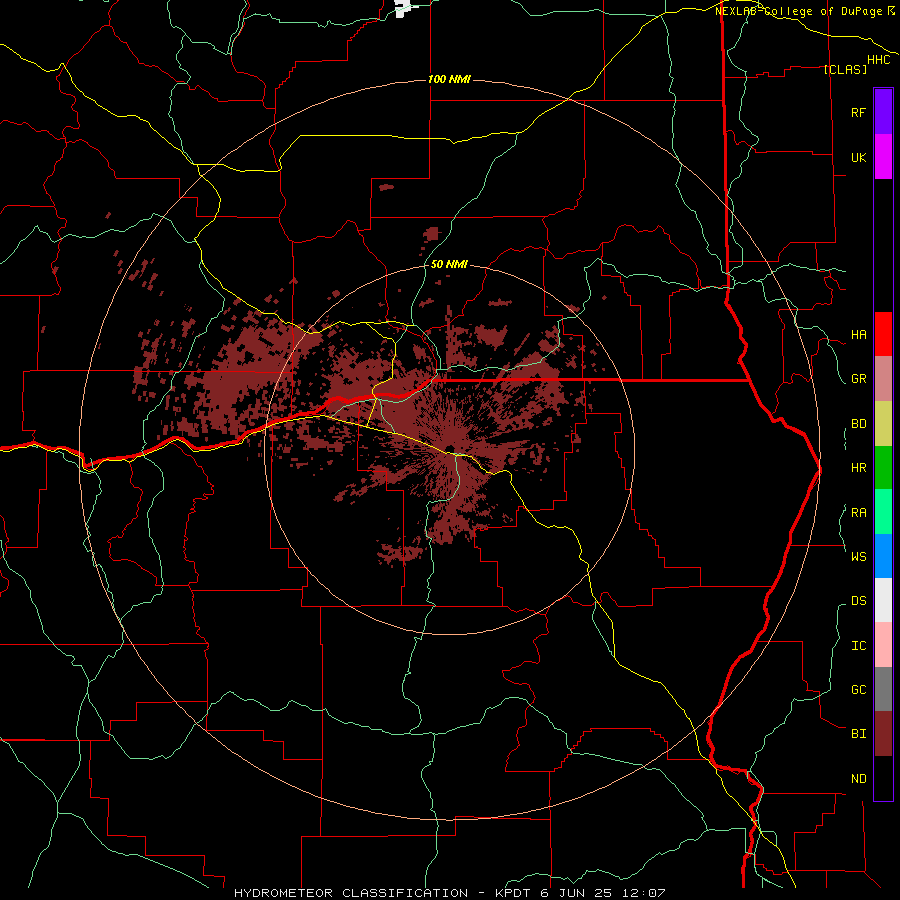Click the HA red legend swatch
This screenshot has width=900, height=900.
coord(883,334)
